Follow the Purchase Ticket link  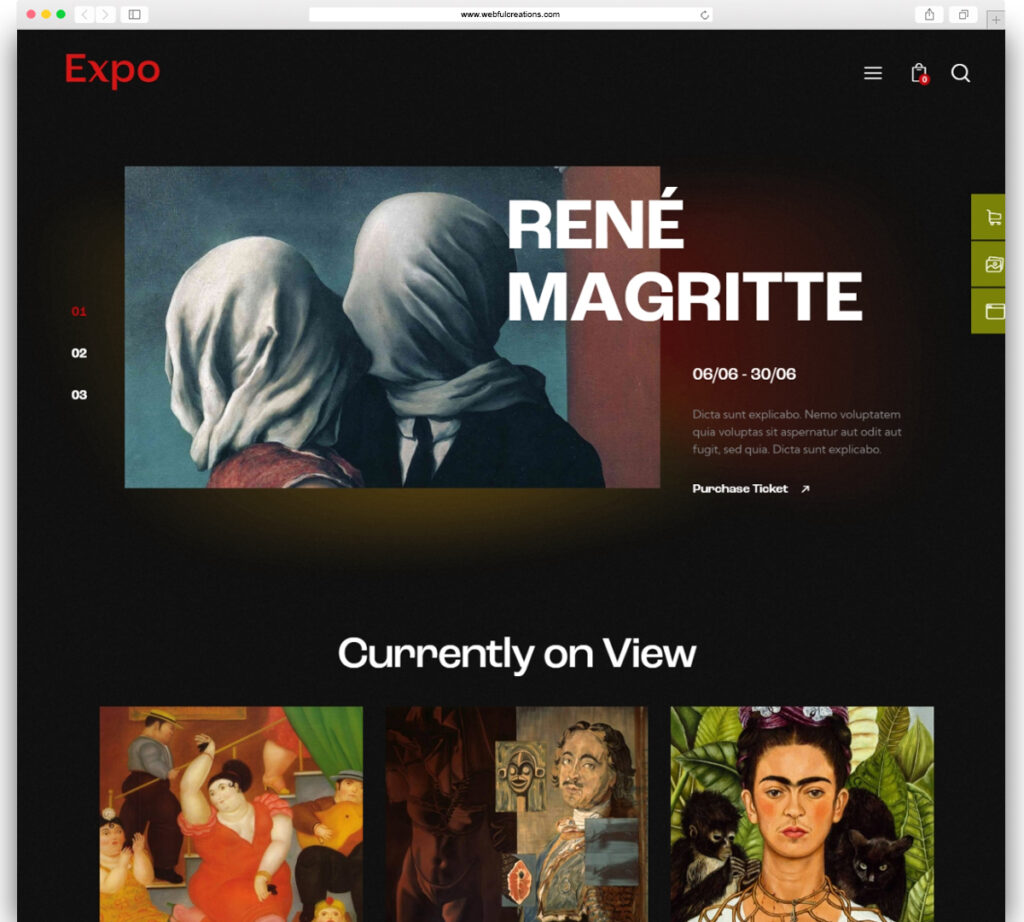(740, 489)
